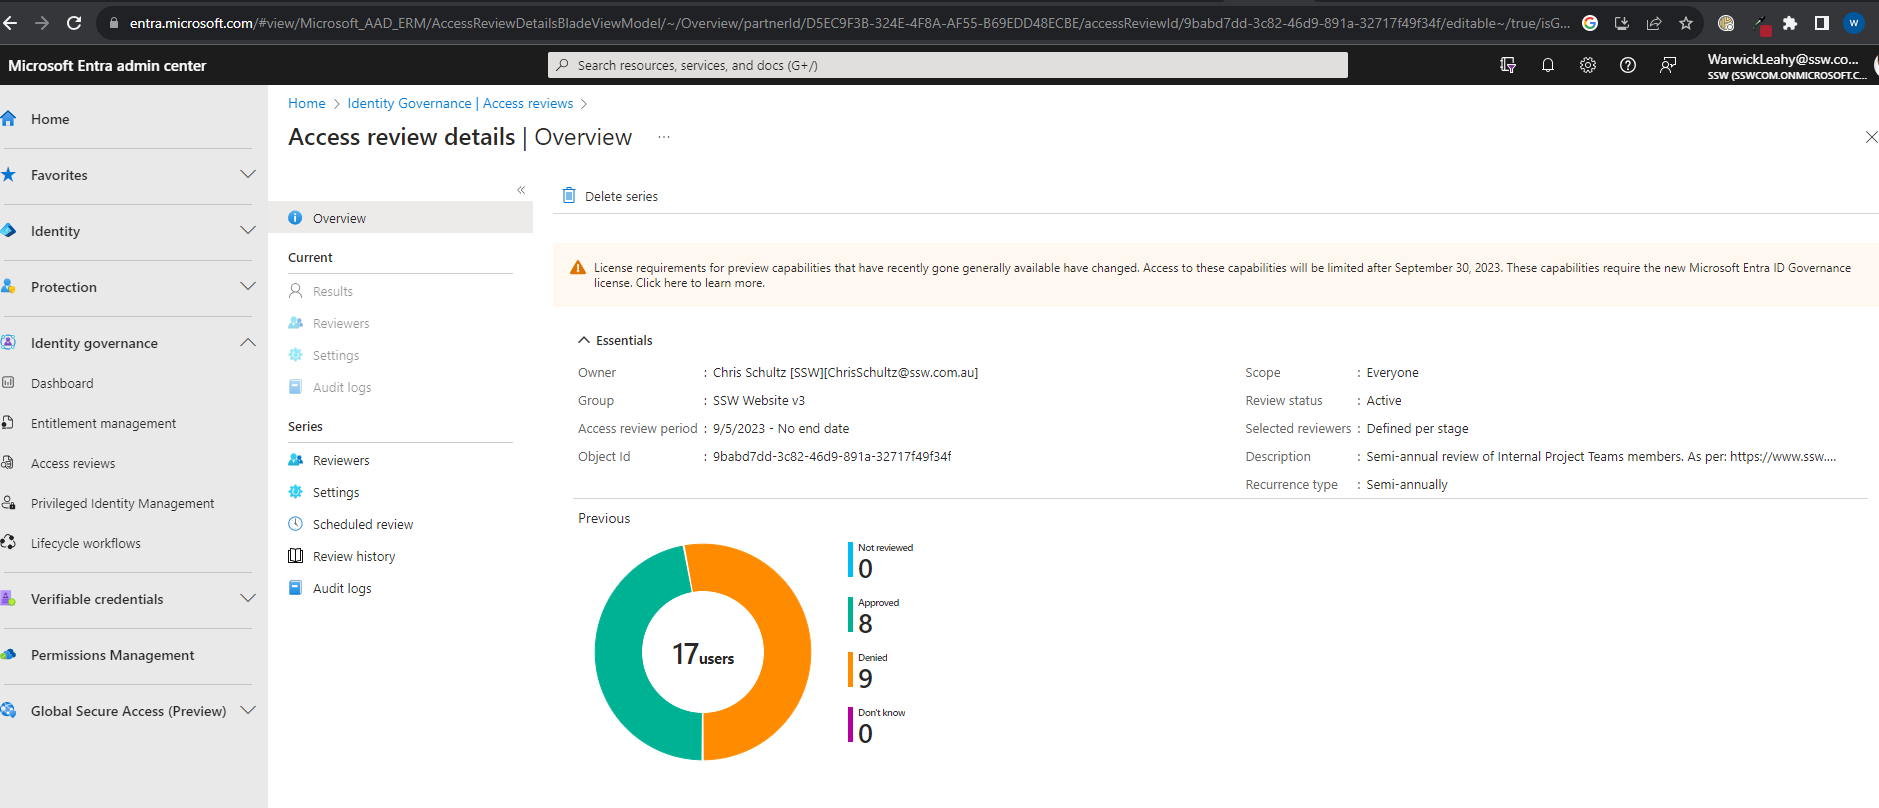
Task: Open Cloud Shell icon in header
Action: coord(1507,65)
